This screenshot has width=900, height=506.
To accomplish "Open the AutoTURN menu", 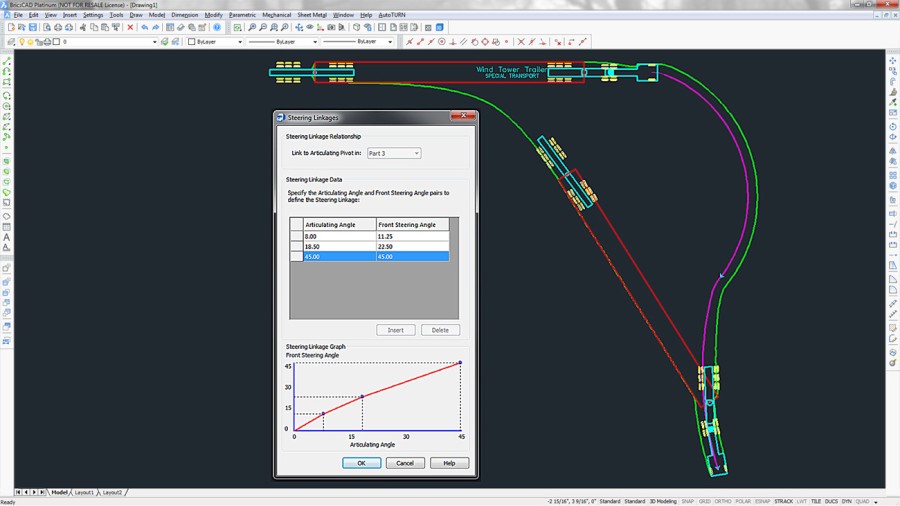I will [x=392, y=15].
